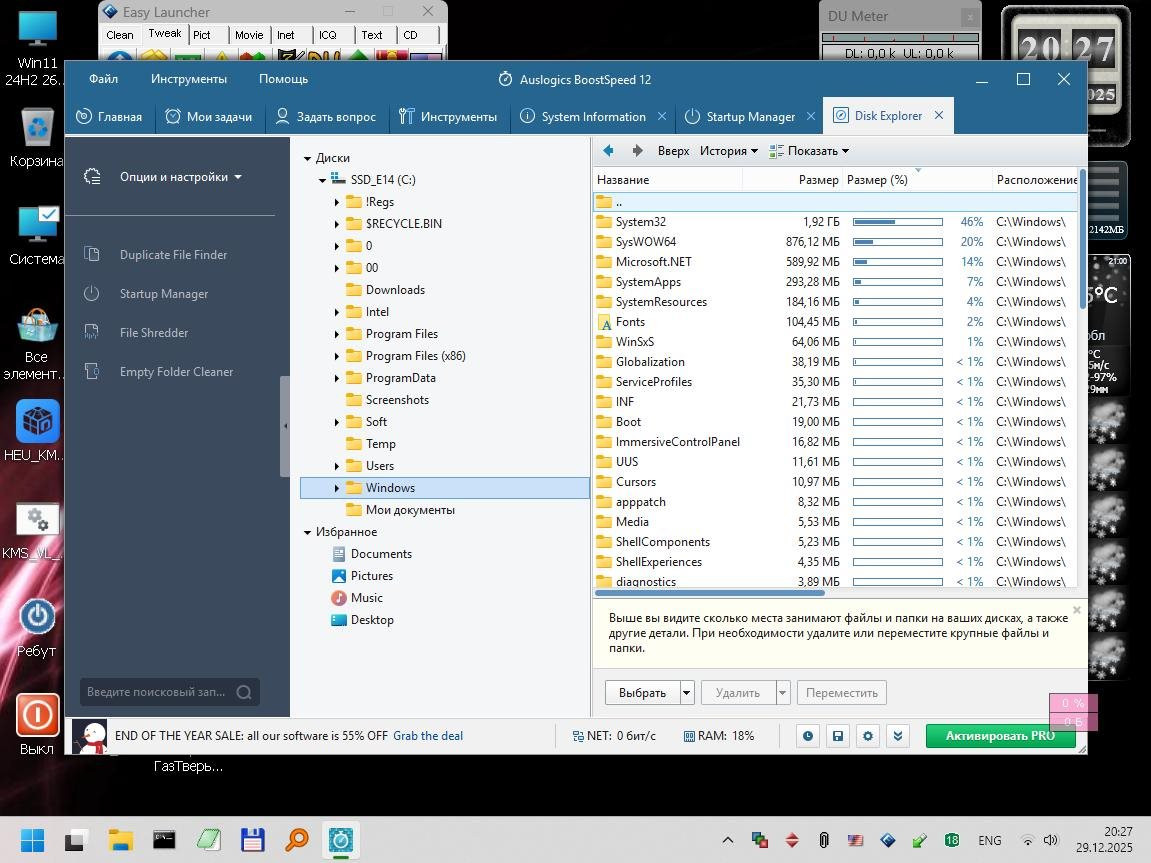This screenshot has height=863, width=1151.
Task: Sort by Размер column header
Action: (x=818, y=180)
